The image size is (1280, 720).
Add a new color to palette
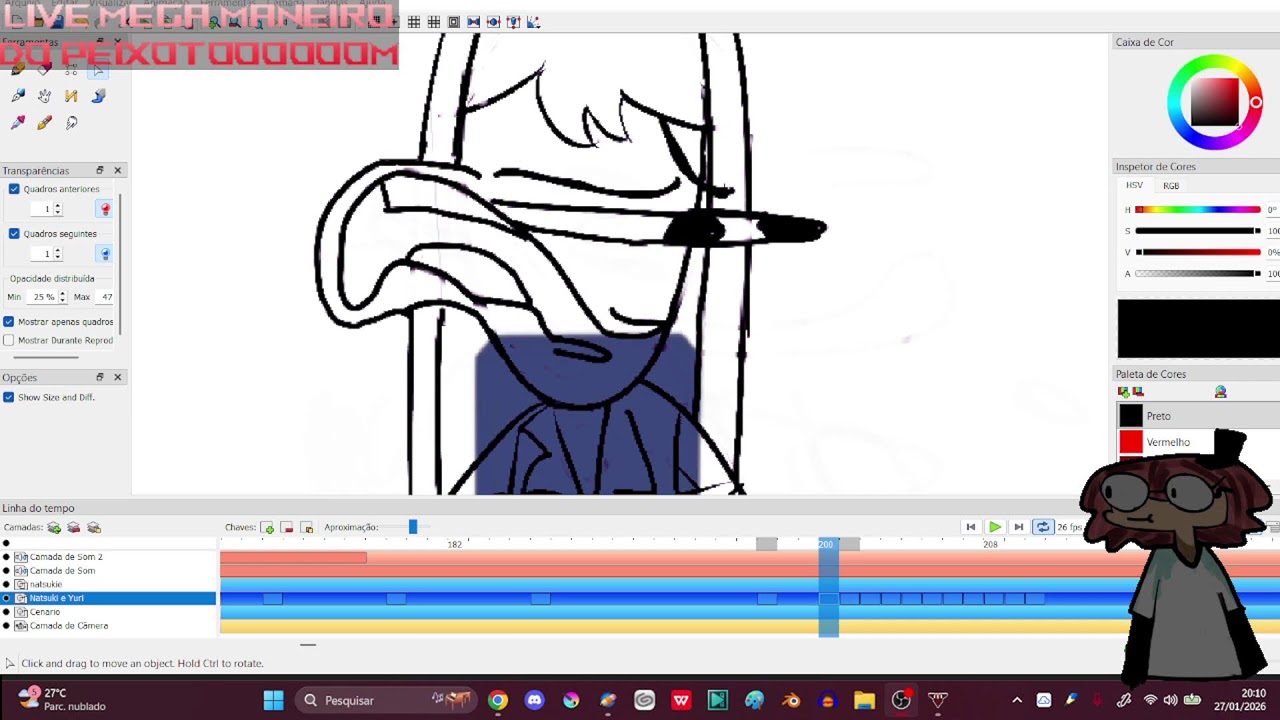(x=1123, y=392)
